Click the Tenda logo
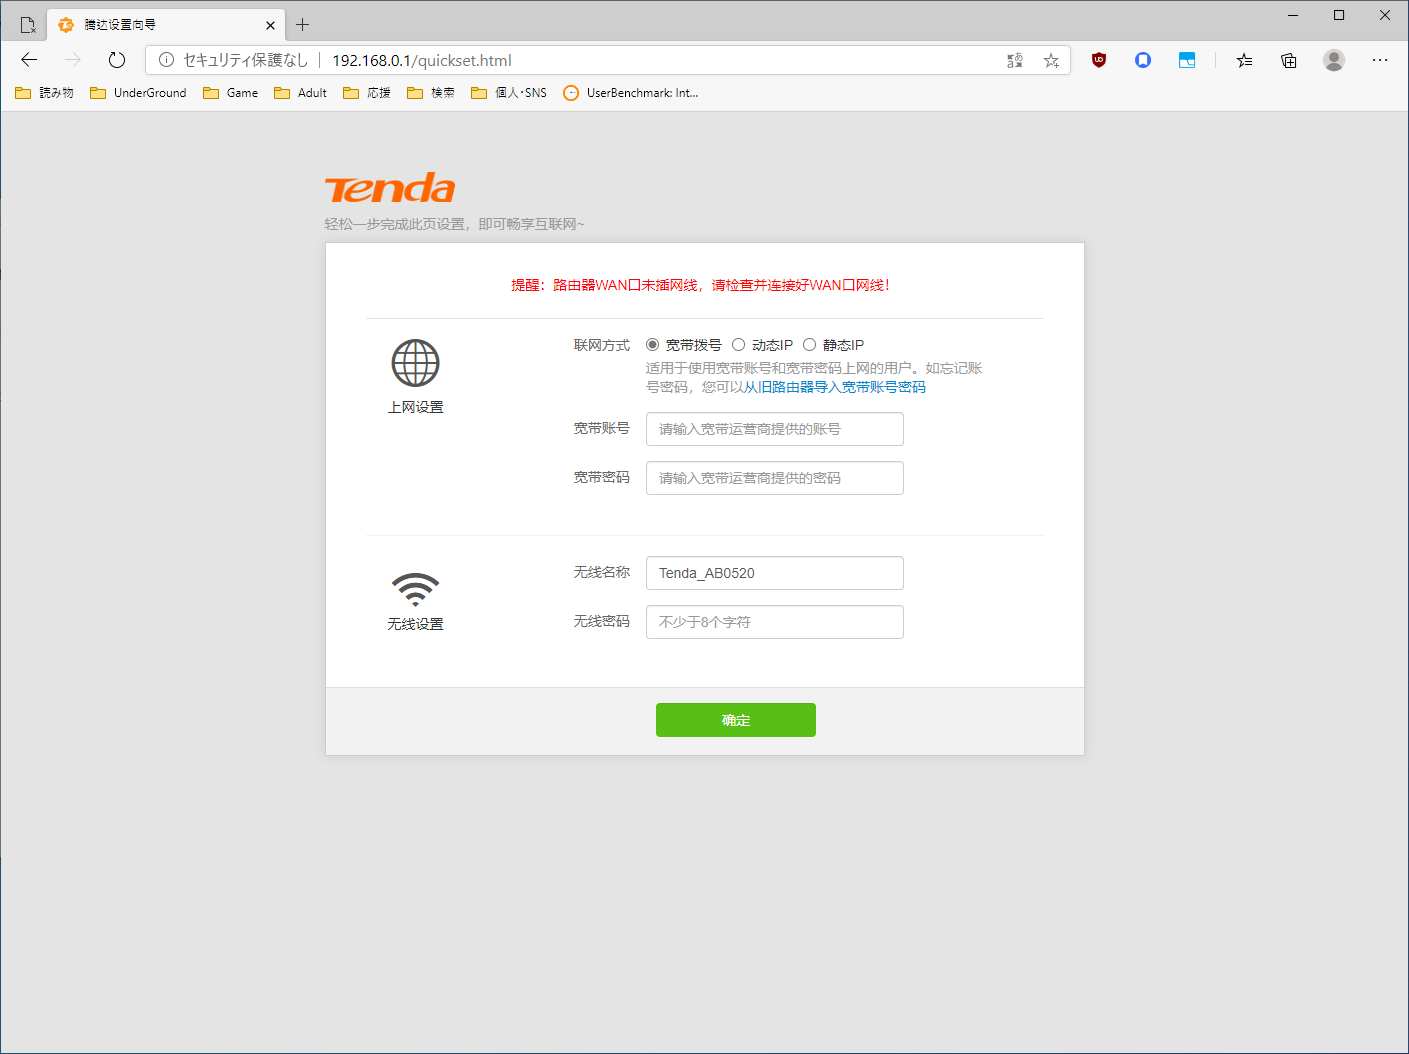This screenshot has height=1054, width=1409. [390, 188]
